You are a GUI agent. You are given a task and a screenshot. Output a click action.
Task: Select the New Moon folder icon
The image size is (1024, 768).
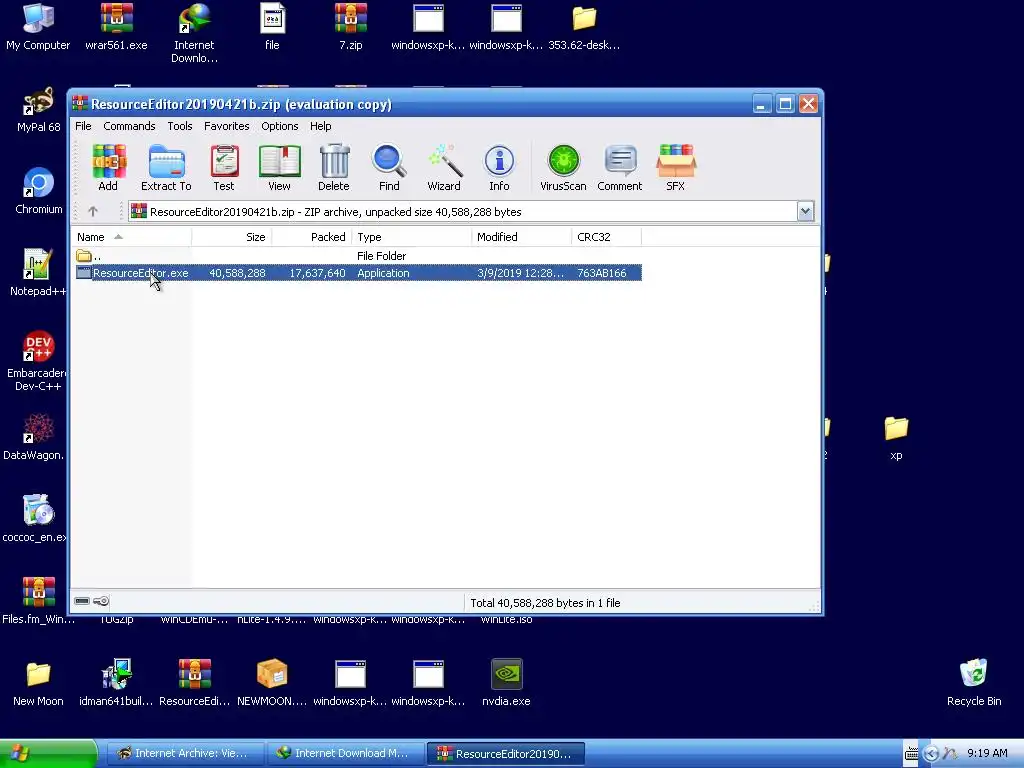38,683
